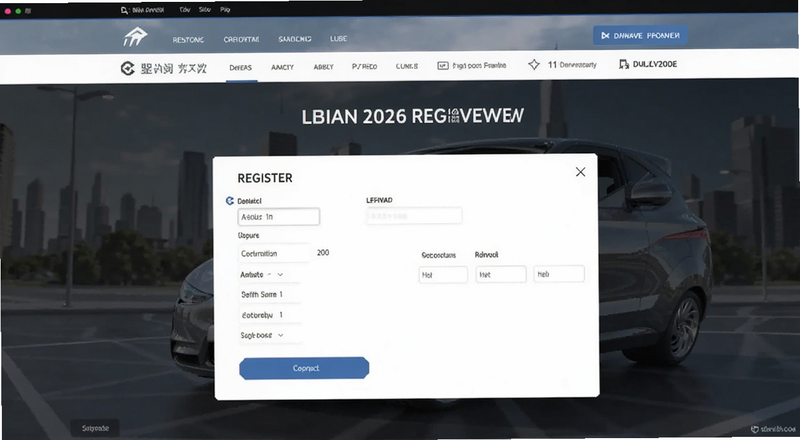The width and height of the screenshot is (800, 440).
Task: Click the Coctirmition input field
Action: coord(274,254)
